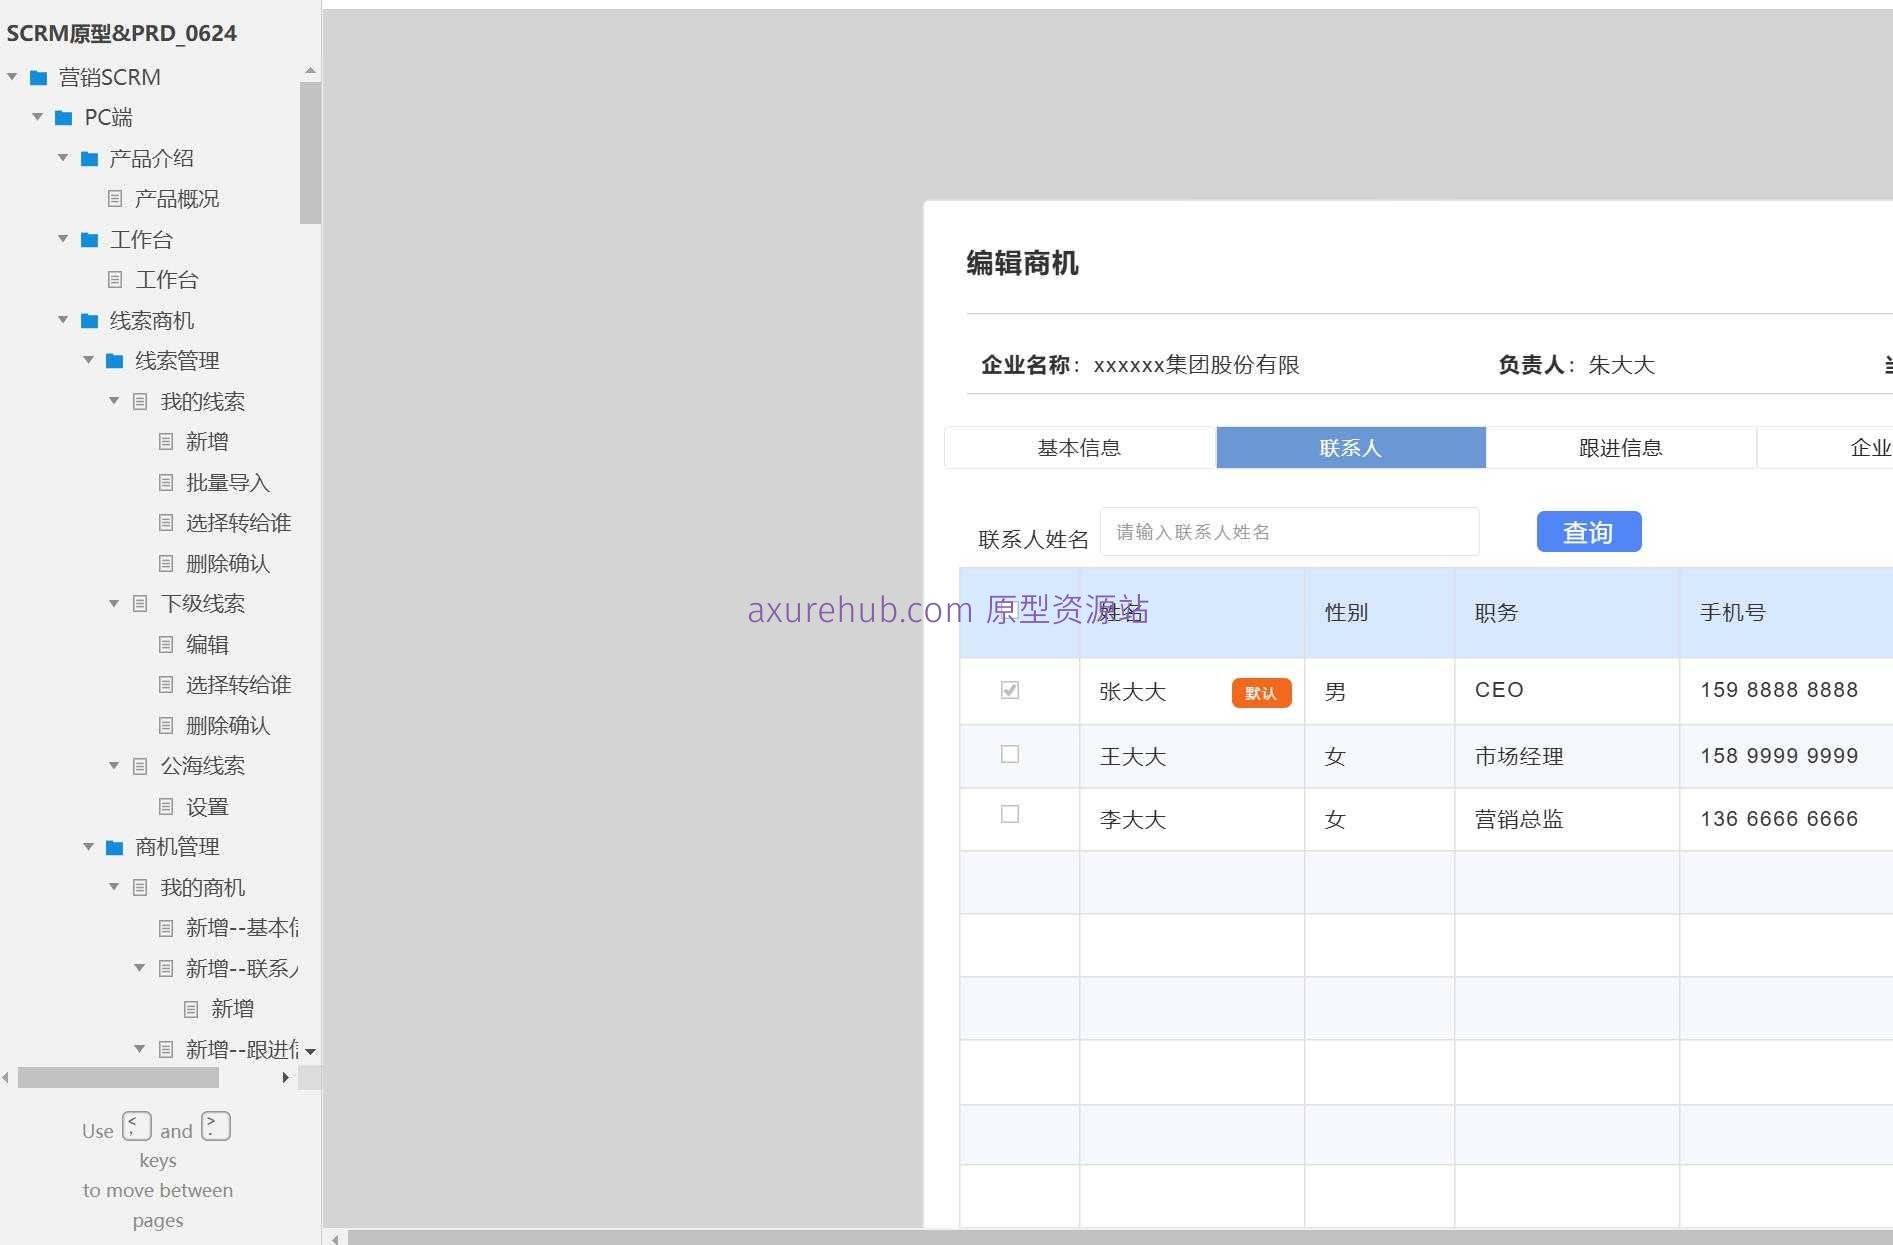Viewport: 1893px width, 1245px height.
Task: Select the 编辑 page icon under 下级线索
Action: click(x=165, y=644)
